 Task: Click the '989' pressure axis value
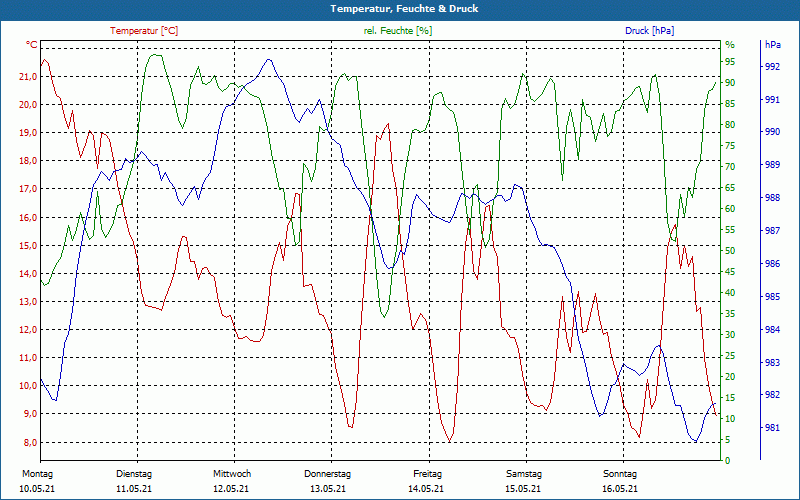tap(773, 165)
